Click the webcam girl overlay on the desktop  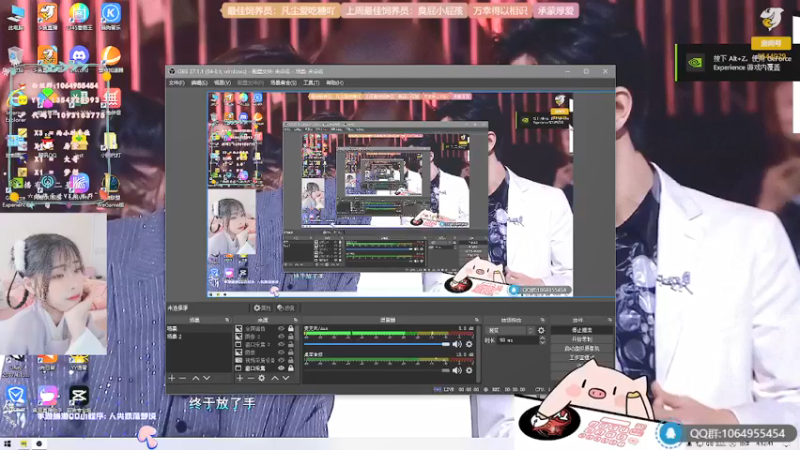click(53, 284)
